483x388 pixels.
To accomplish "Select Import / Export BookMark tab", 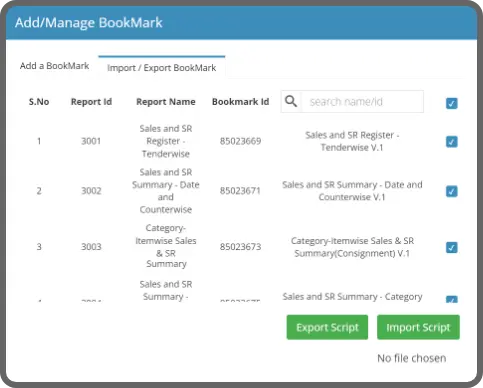I will pos(162,68).
